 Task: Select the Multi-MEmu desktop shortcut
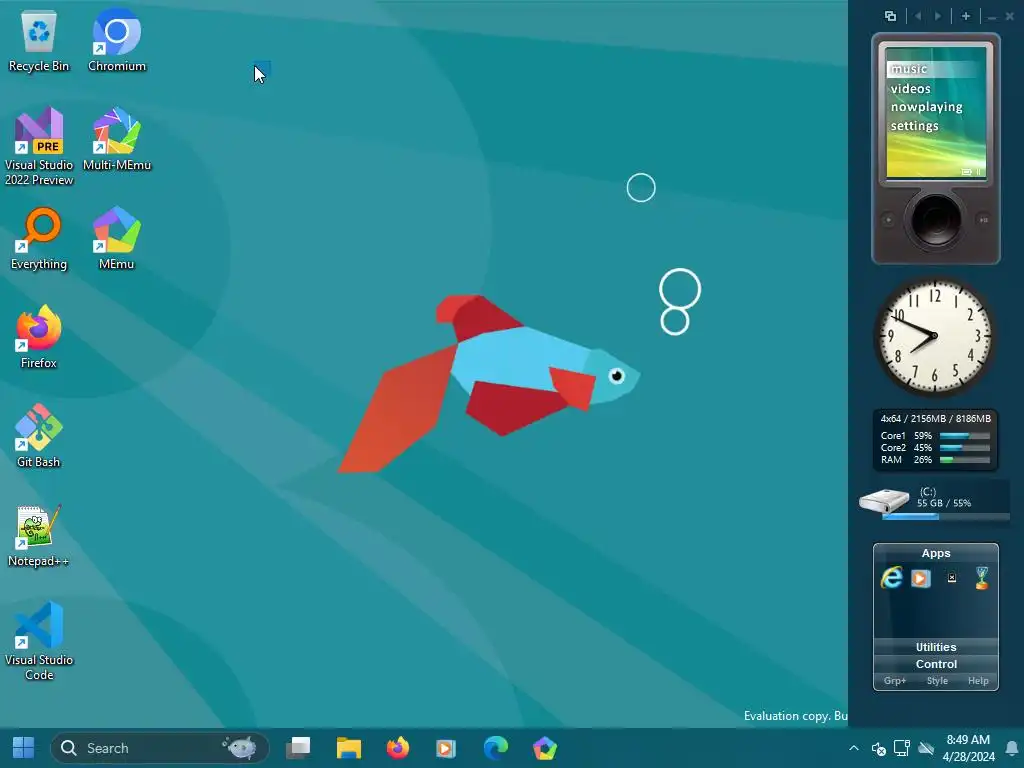117,139
